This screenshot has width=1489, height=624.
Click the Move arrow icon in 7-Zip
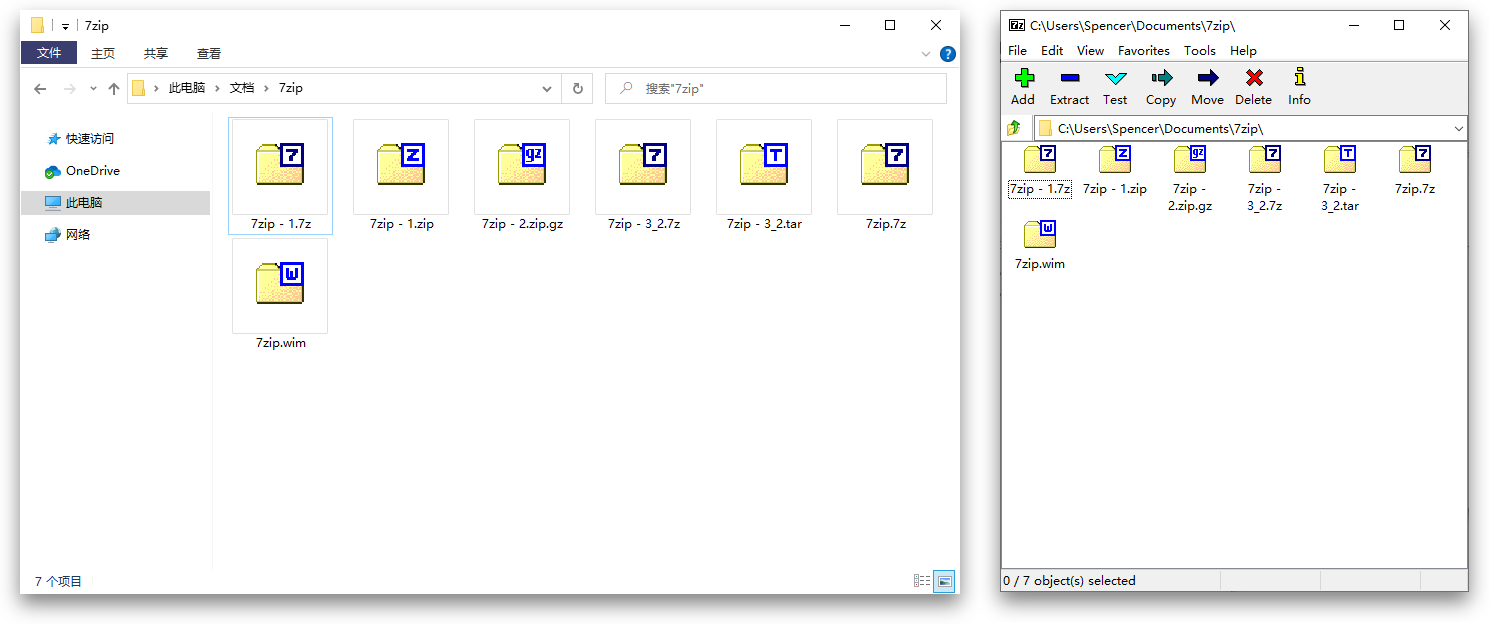[1207, 78]
